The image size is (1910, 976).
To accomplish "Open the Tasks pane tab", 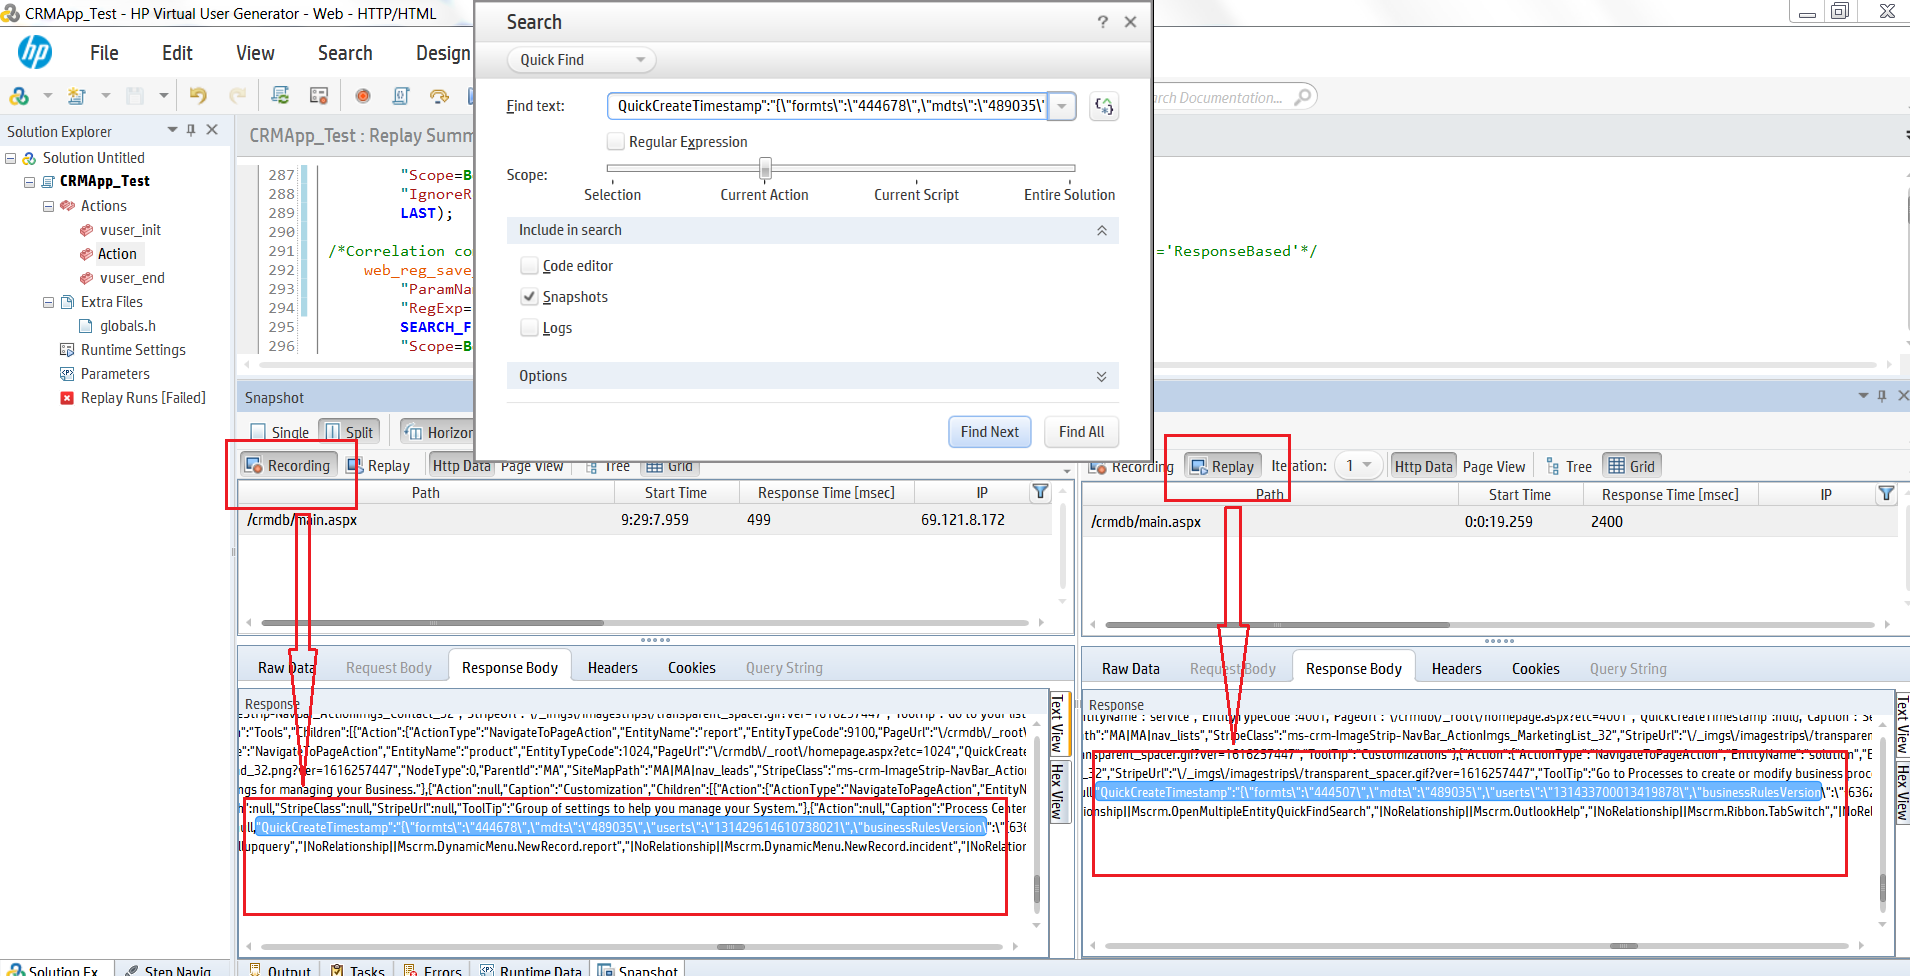I will (357, 969).
